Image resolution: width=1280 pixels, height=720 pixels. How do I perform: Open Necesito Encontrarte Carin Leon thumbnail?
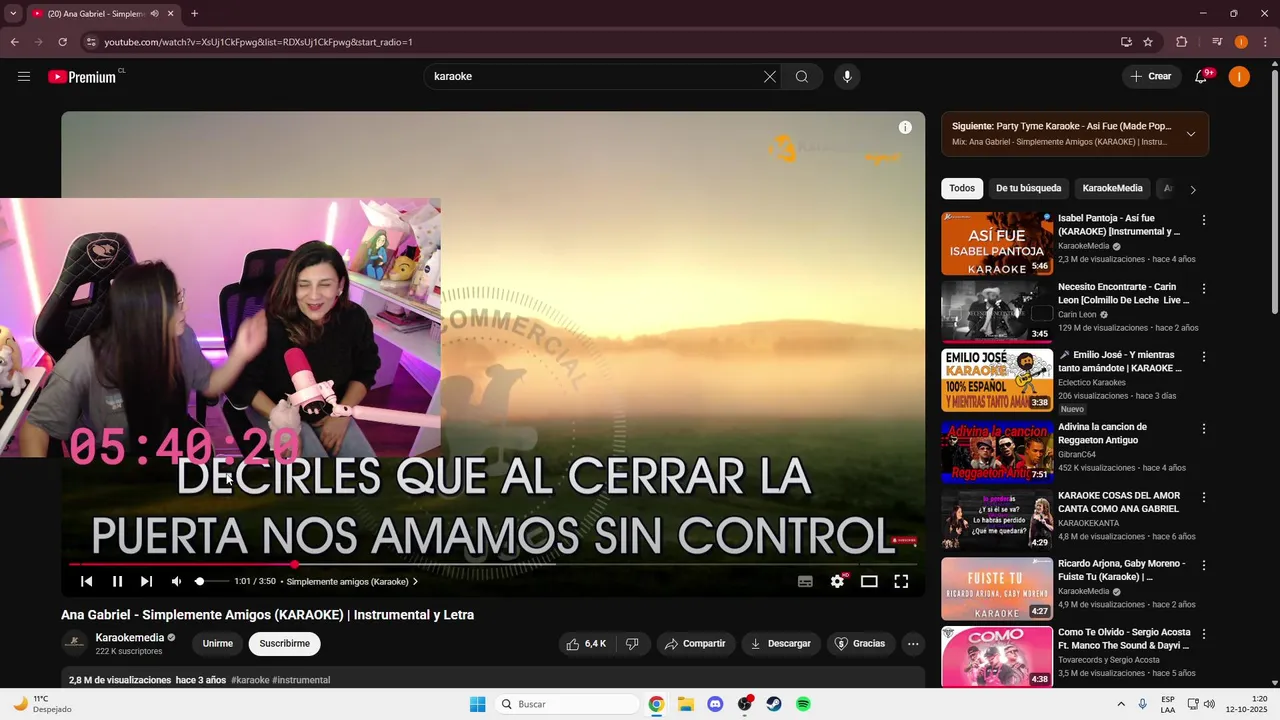pos(997,311)
